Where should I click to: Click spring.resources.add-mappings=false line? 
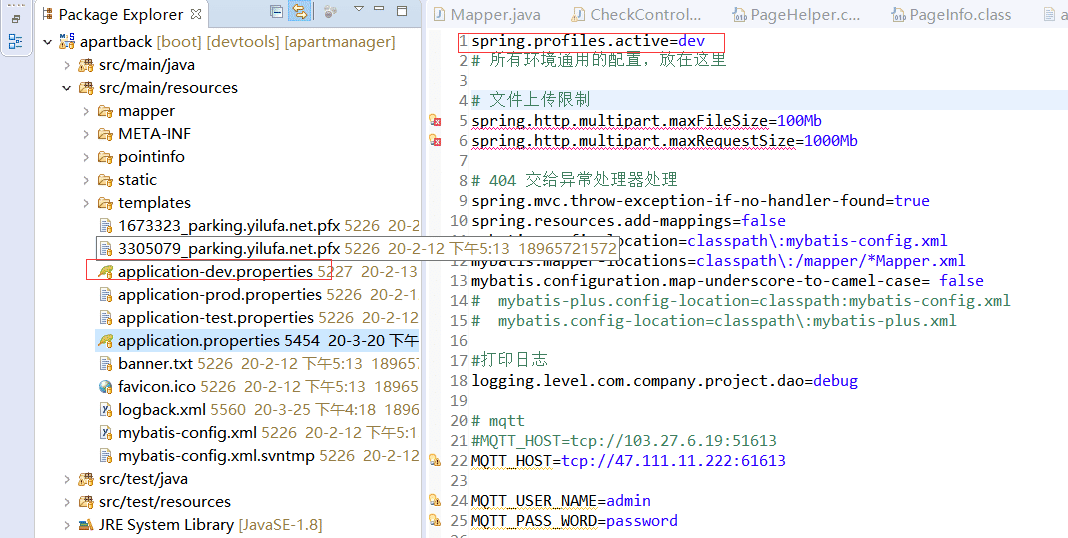(628, 221)
